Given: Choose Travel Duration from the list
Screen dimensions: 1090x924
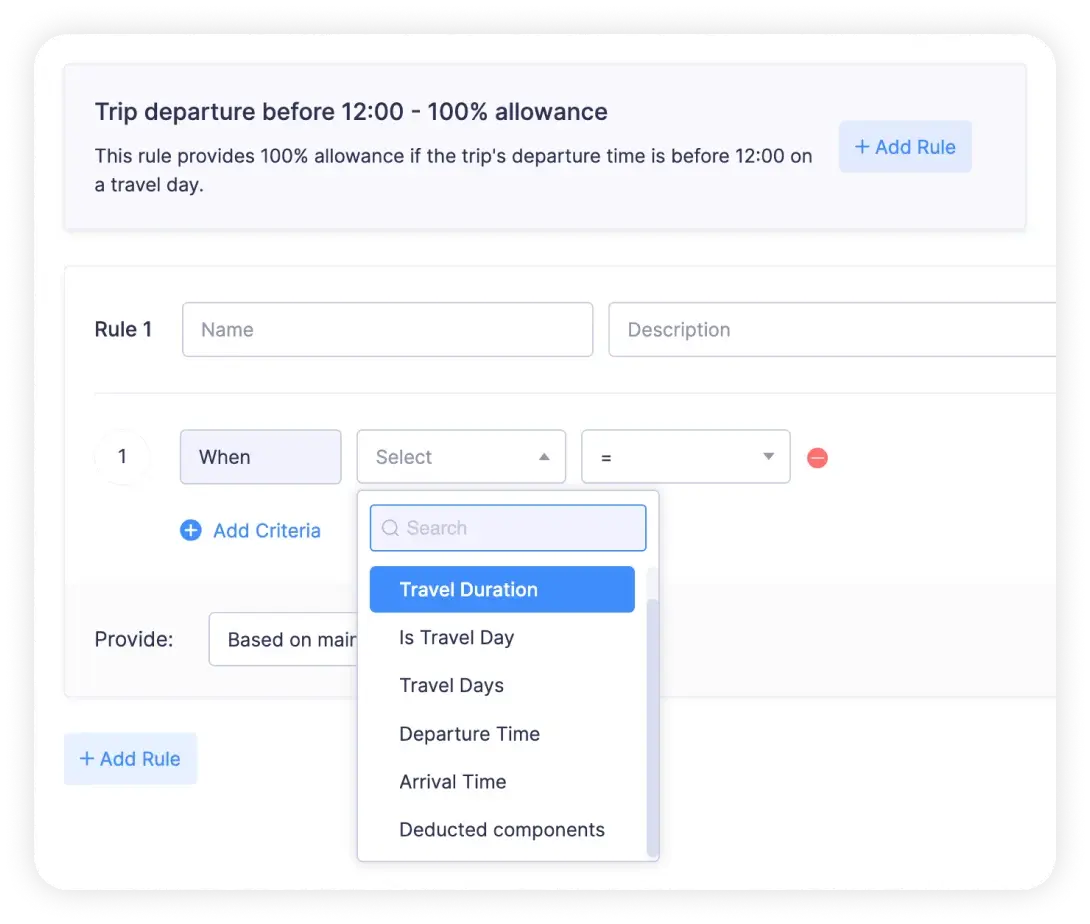Looking at the screenshot, I should 502,590.
